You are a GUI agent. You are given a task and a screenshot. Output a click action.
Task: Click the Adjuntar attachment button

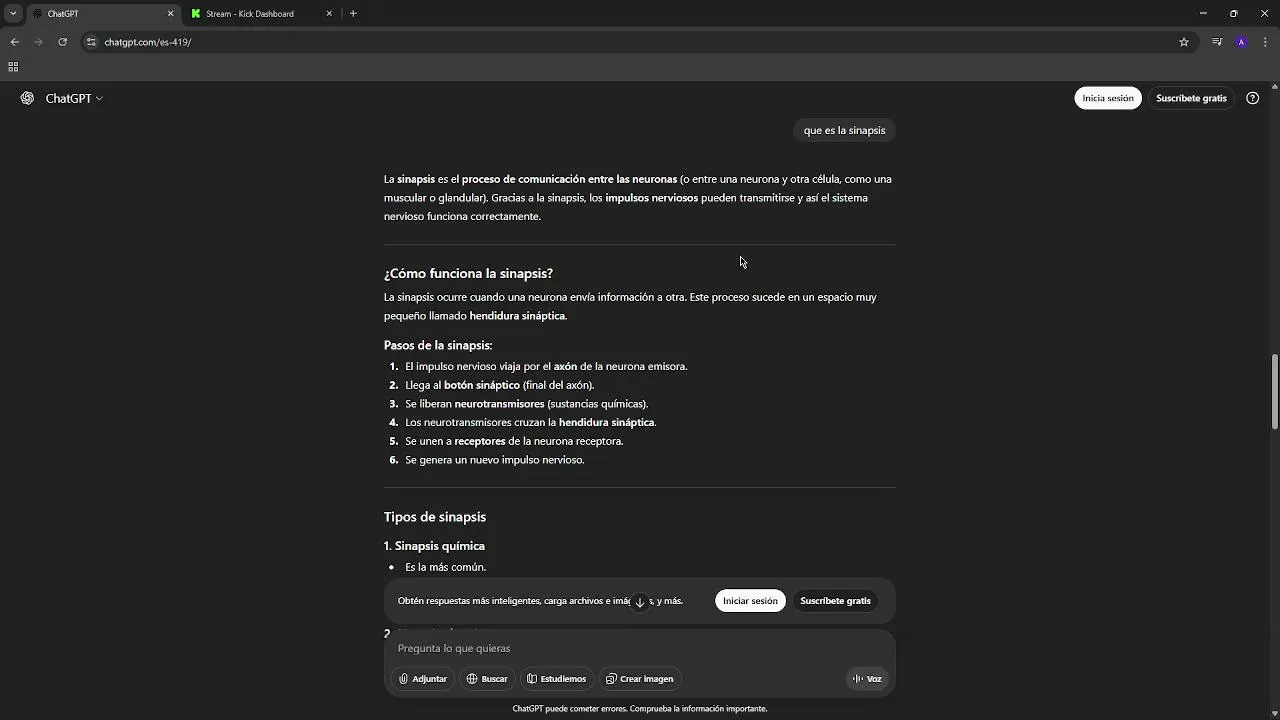coord(423,679)
